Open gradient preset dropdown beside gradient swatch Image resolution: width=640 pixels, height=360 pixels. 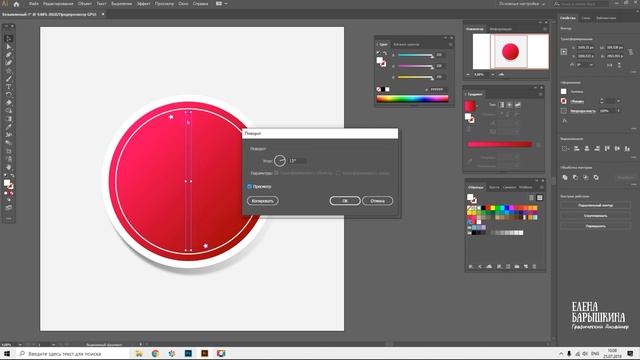[x=478, y=106]
